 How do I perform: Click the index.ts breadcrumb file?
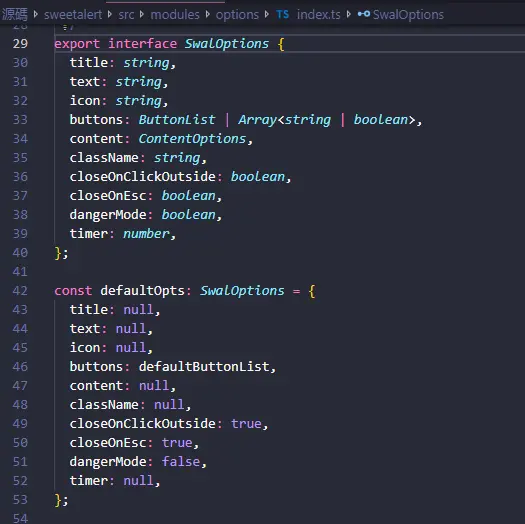318,14
